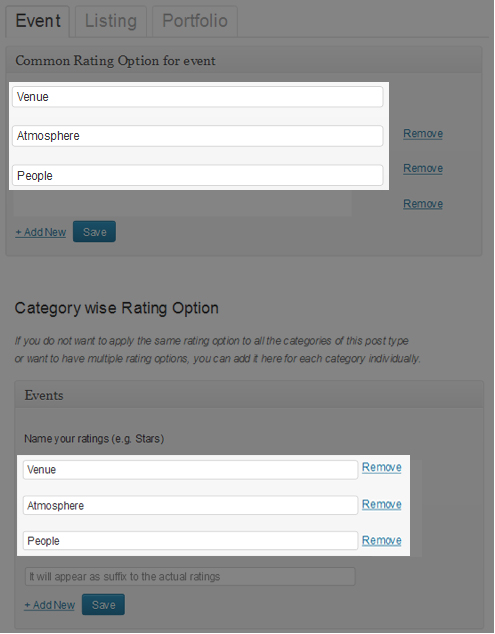The width and height of the screenshot is (495, 634).
Task: Add new common rating option
Action: coord(40,232)
